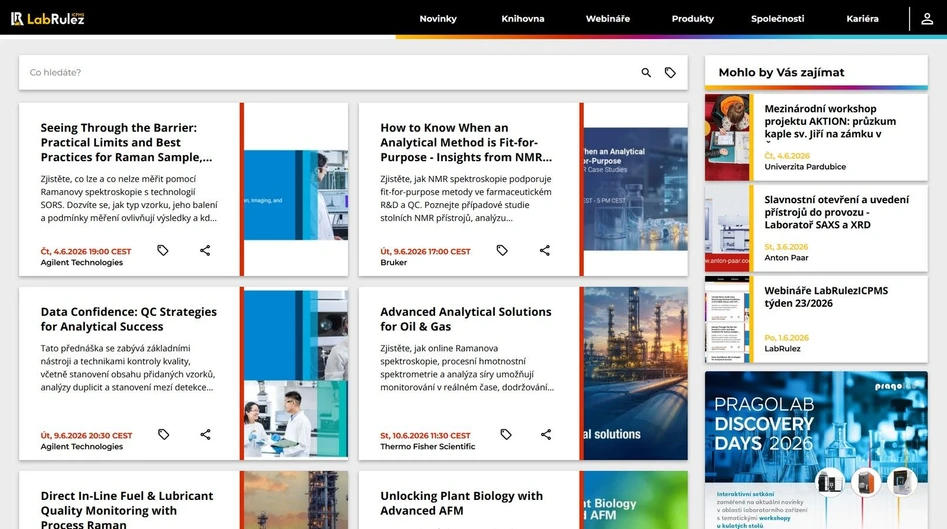Open Pragolab Discovery Days 2026 banner

point(816,450)
